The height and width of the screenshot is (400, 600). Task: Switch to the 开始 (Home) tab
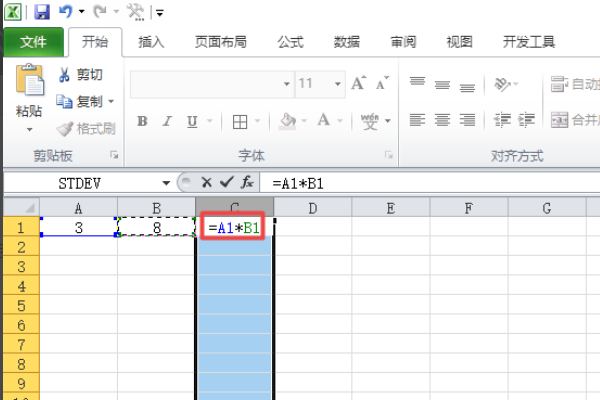click(95, 42)
